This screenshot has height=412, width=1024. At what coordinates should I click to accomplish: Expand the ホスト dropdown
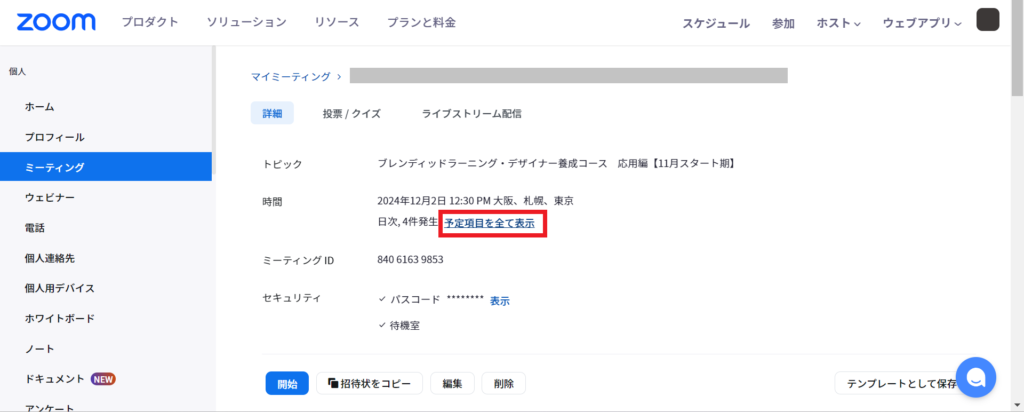838,23
